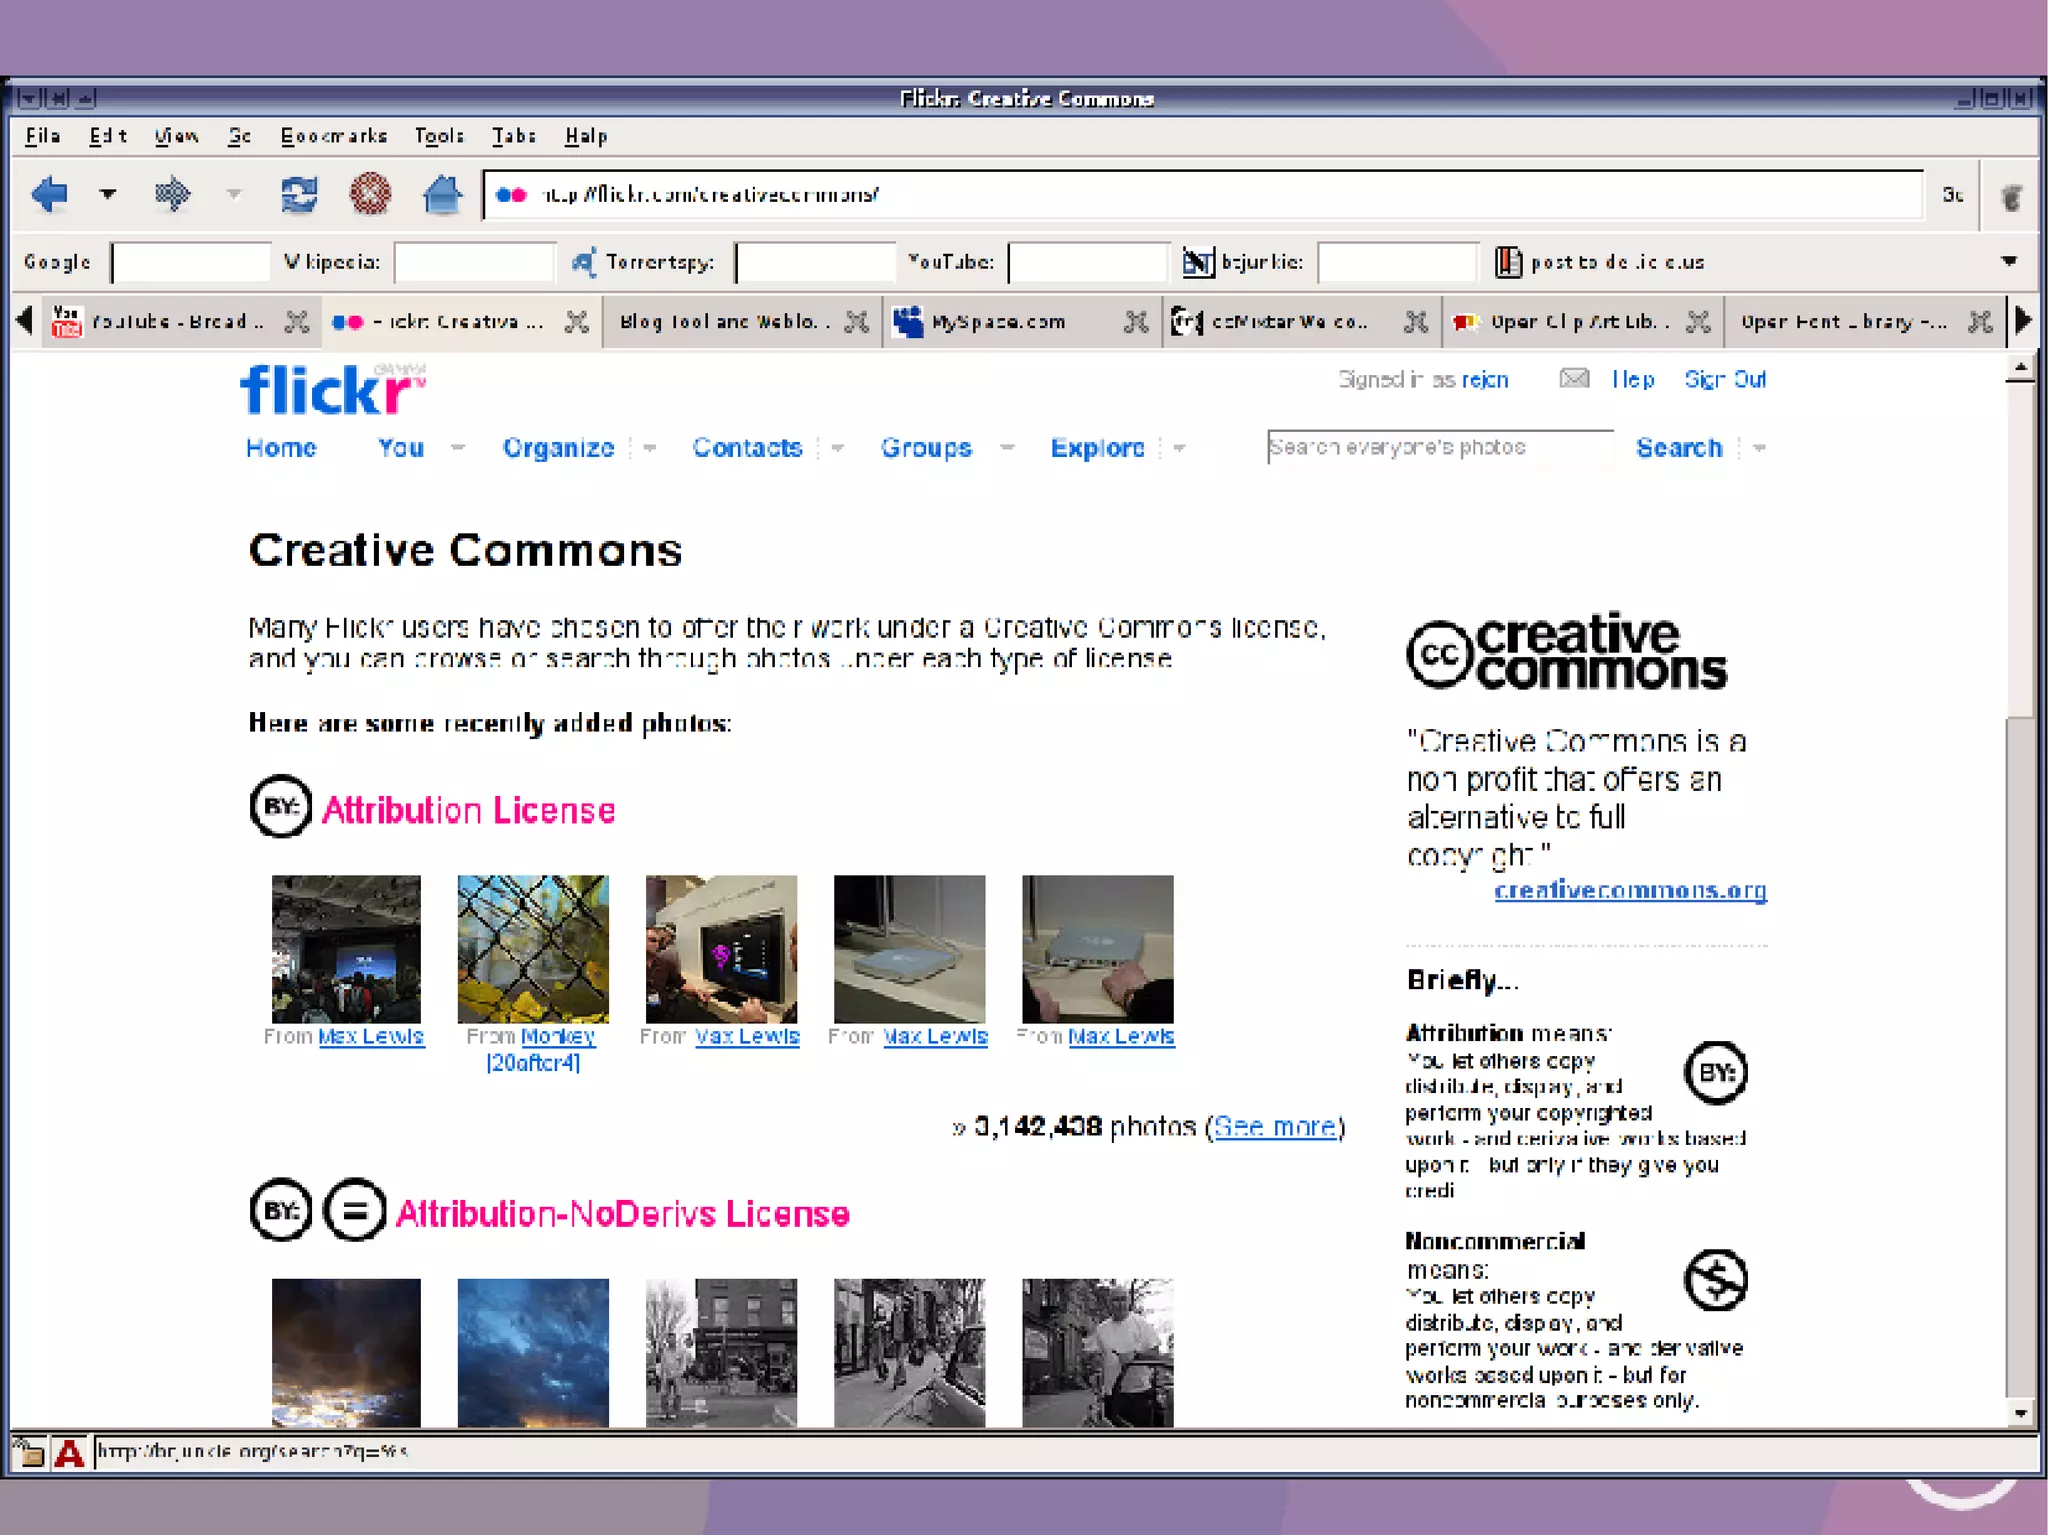Open the Bookmarks menu
Screen dimensions: 2048x1535
[x=333, y=136]
